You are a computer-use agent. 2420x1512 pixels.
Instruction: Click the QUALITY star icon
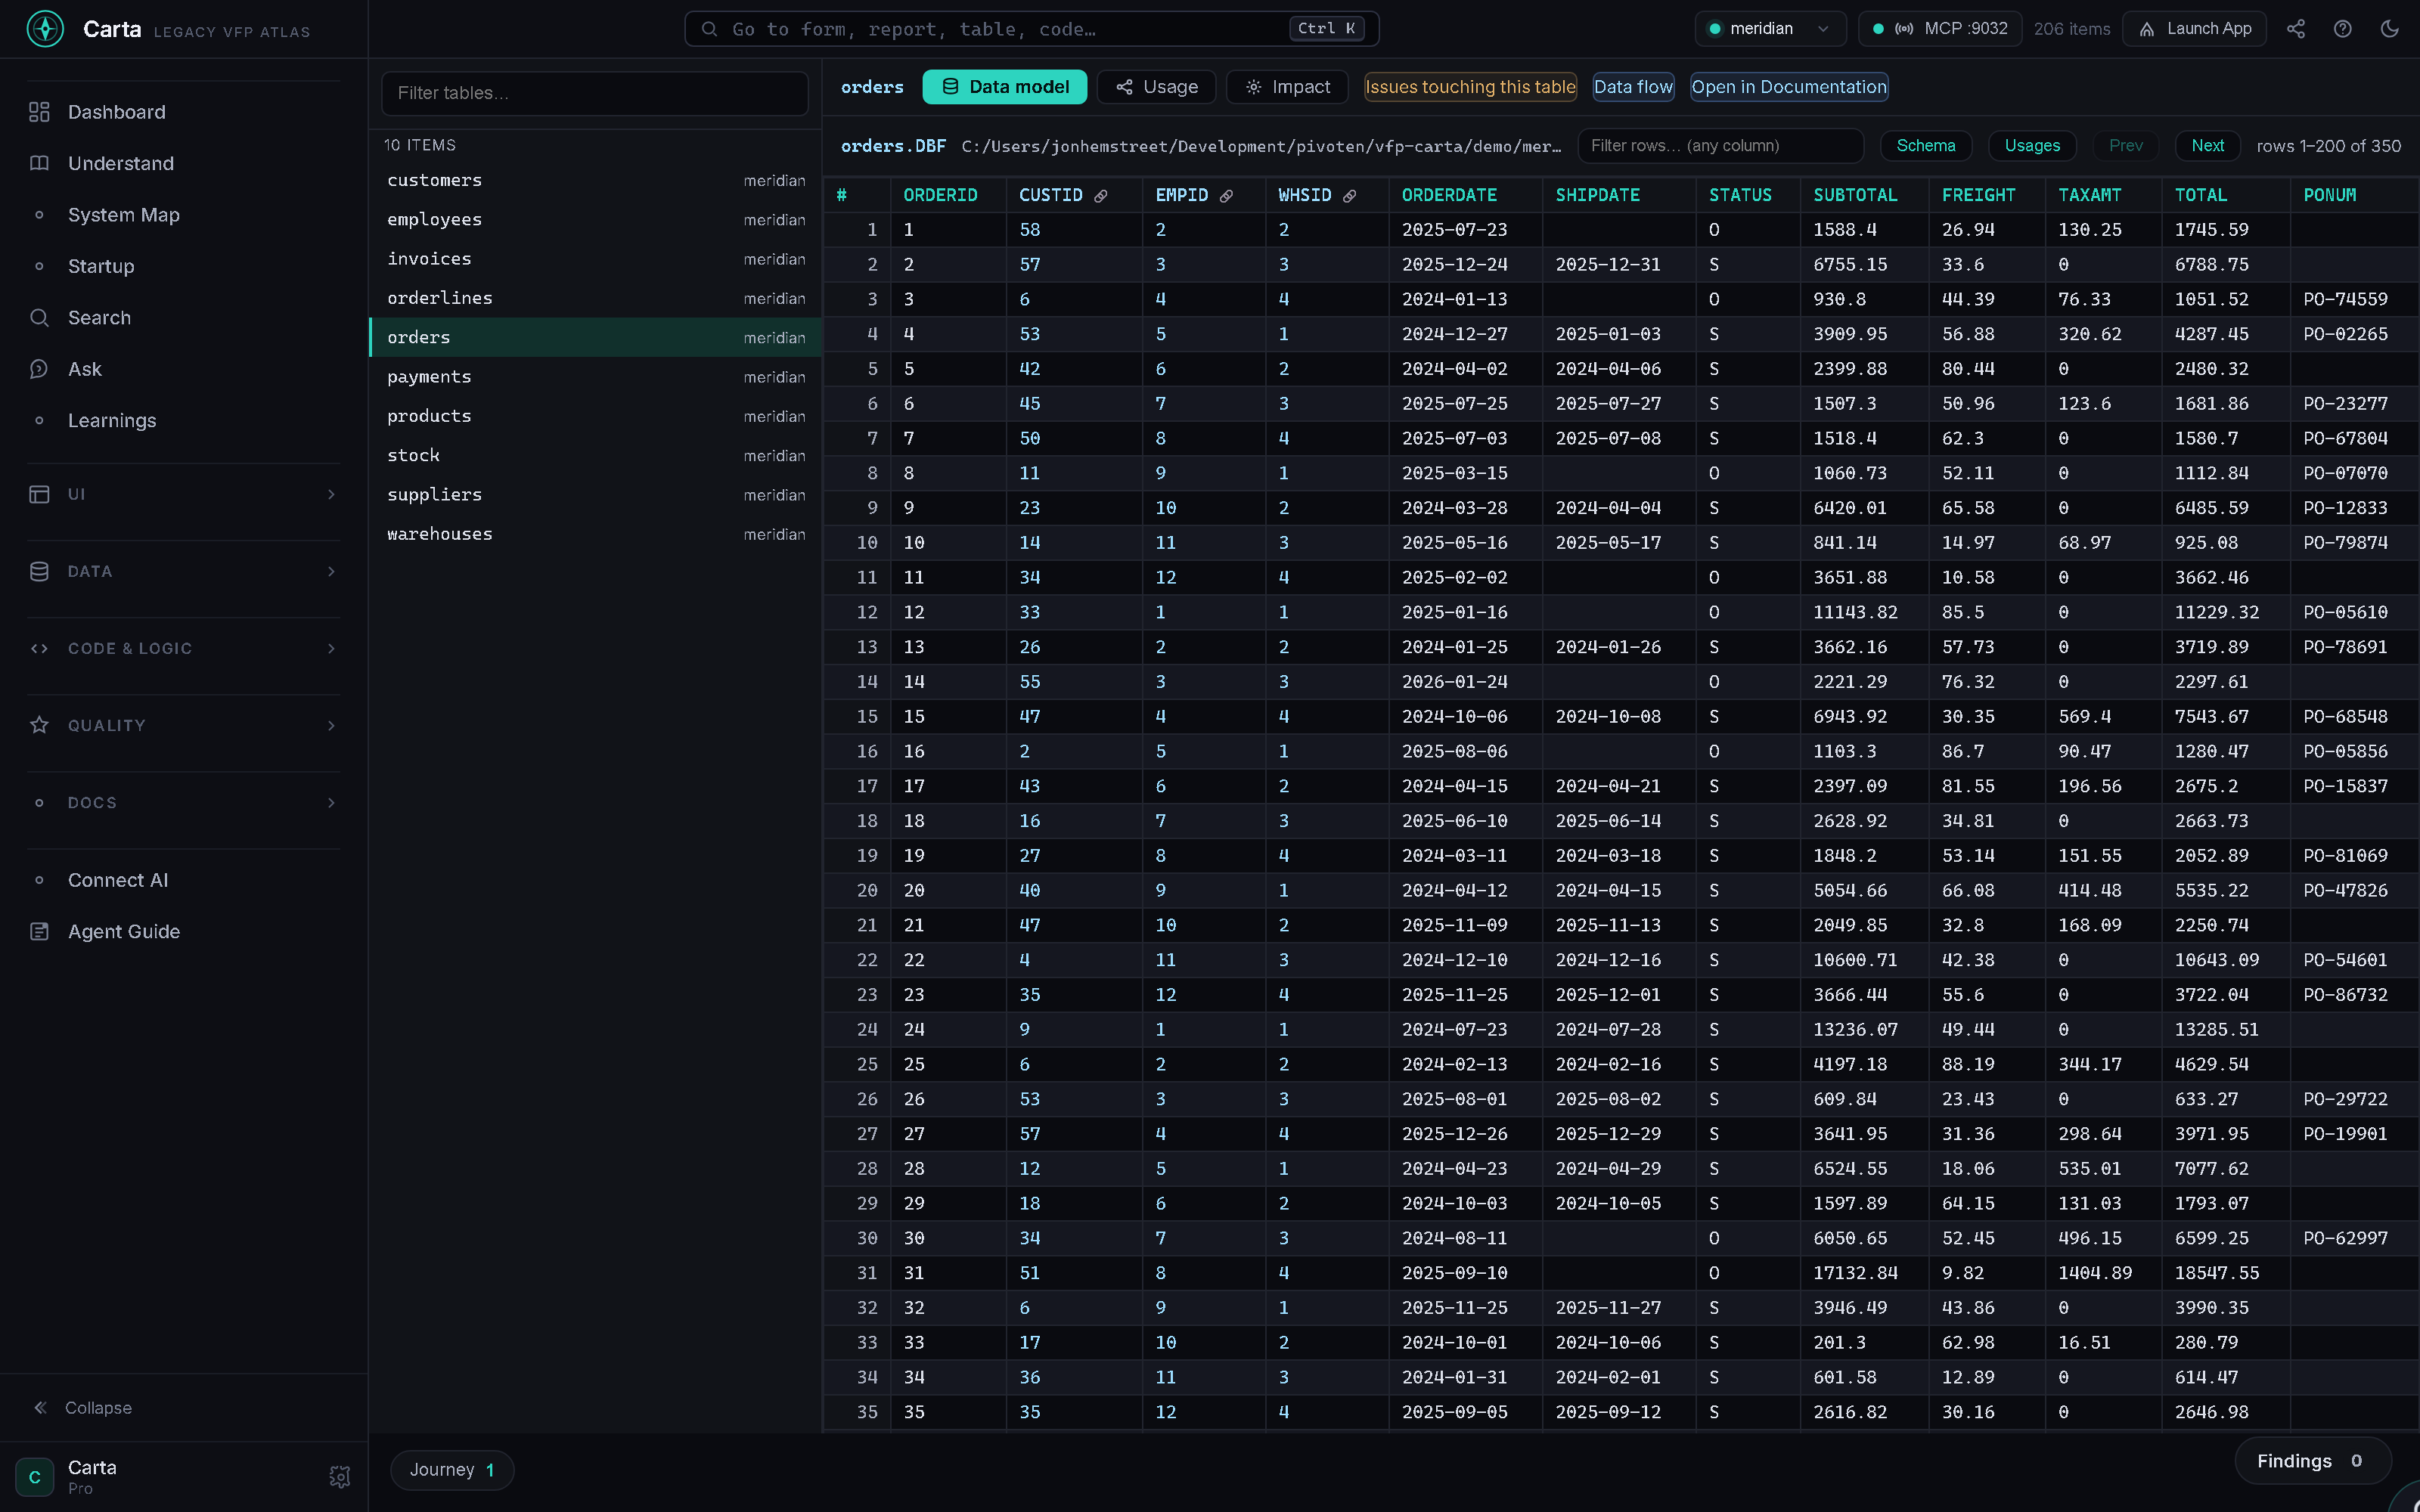point(39,725)
